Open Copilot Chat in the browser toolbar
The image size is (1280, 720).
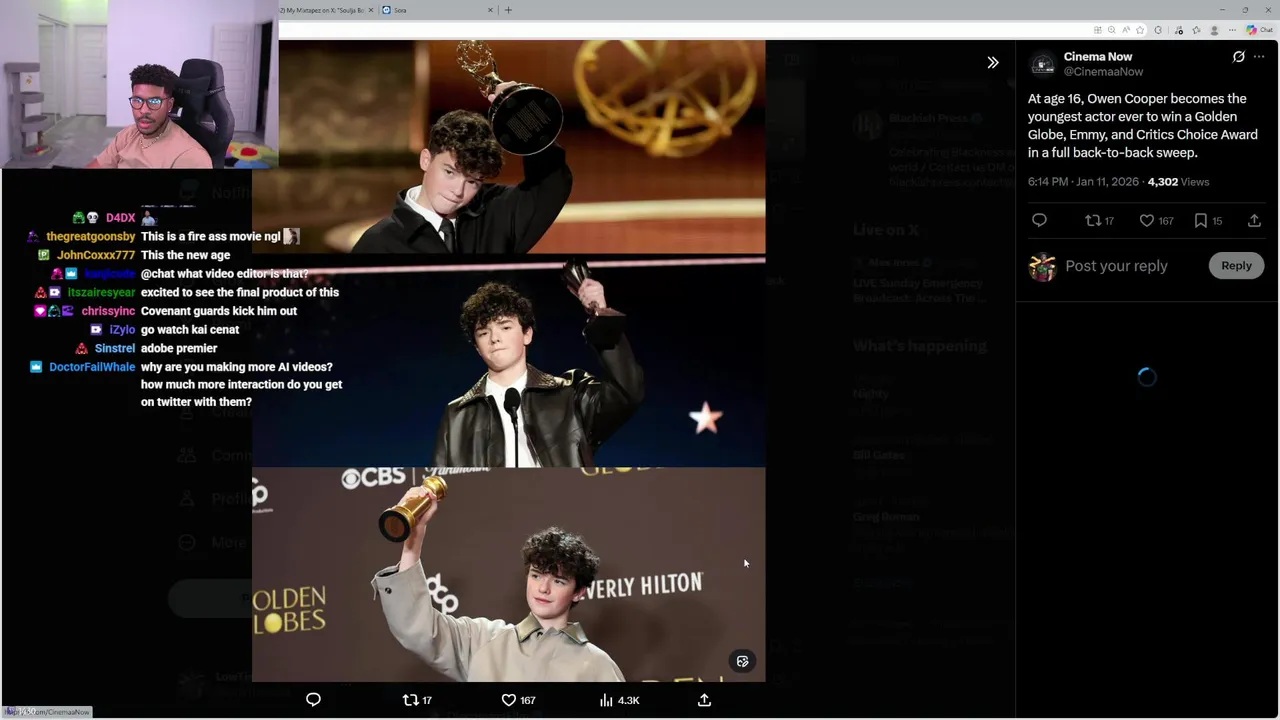pyautogui.click(x=1259, y=30)
